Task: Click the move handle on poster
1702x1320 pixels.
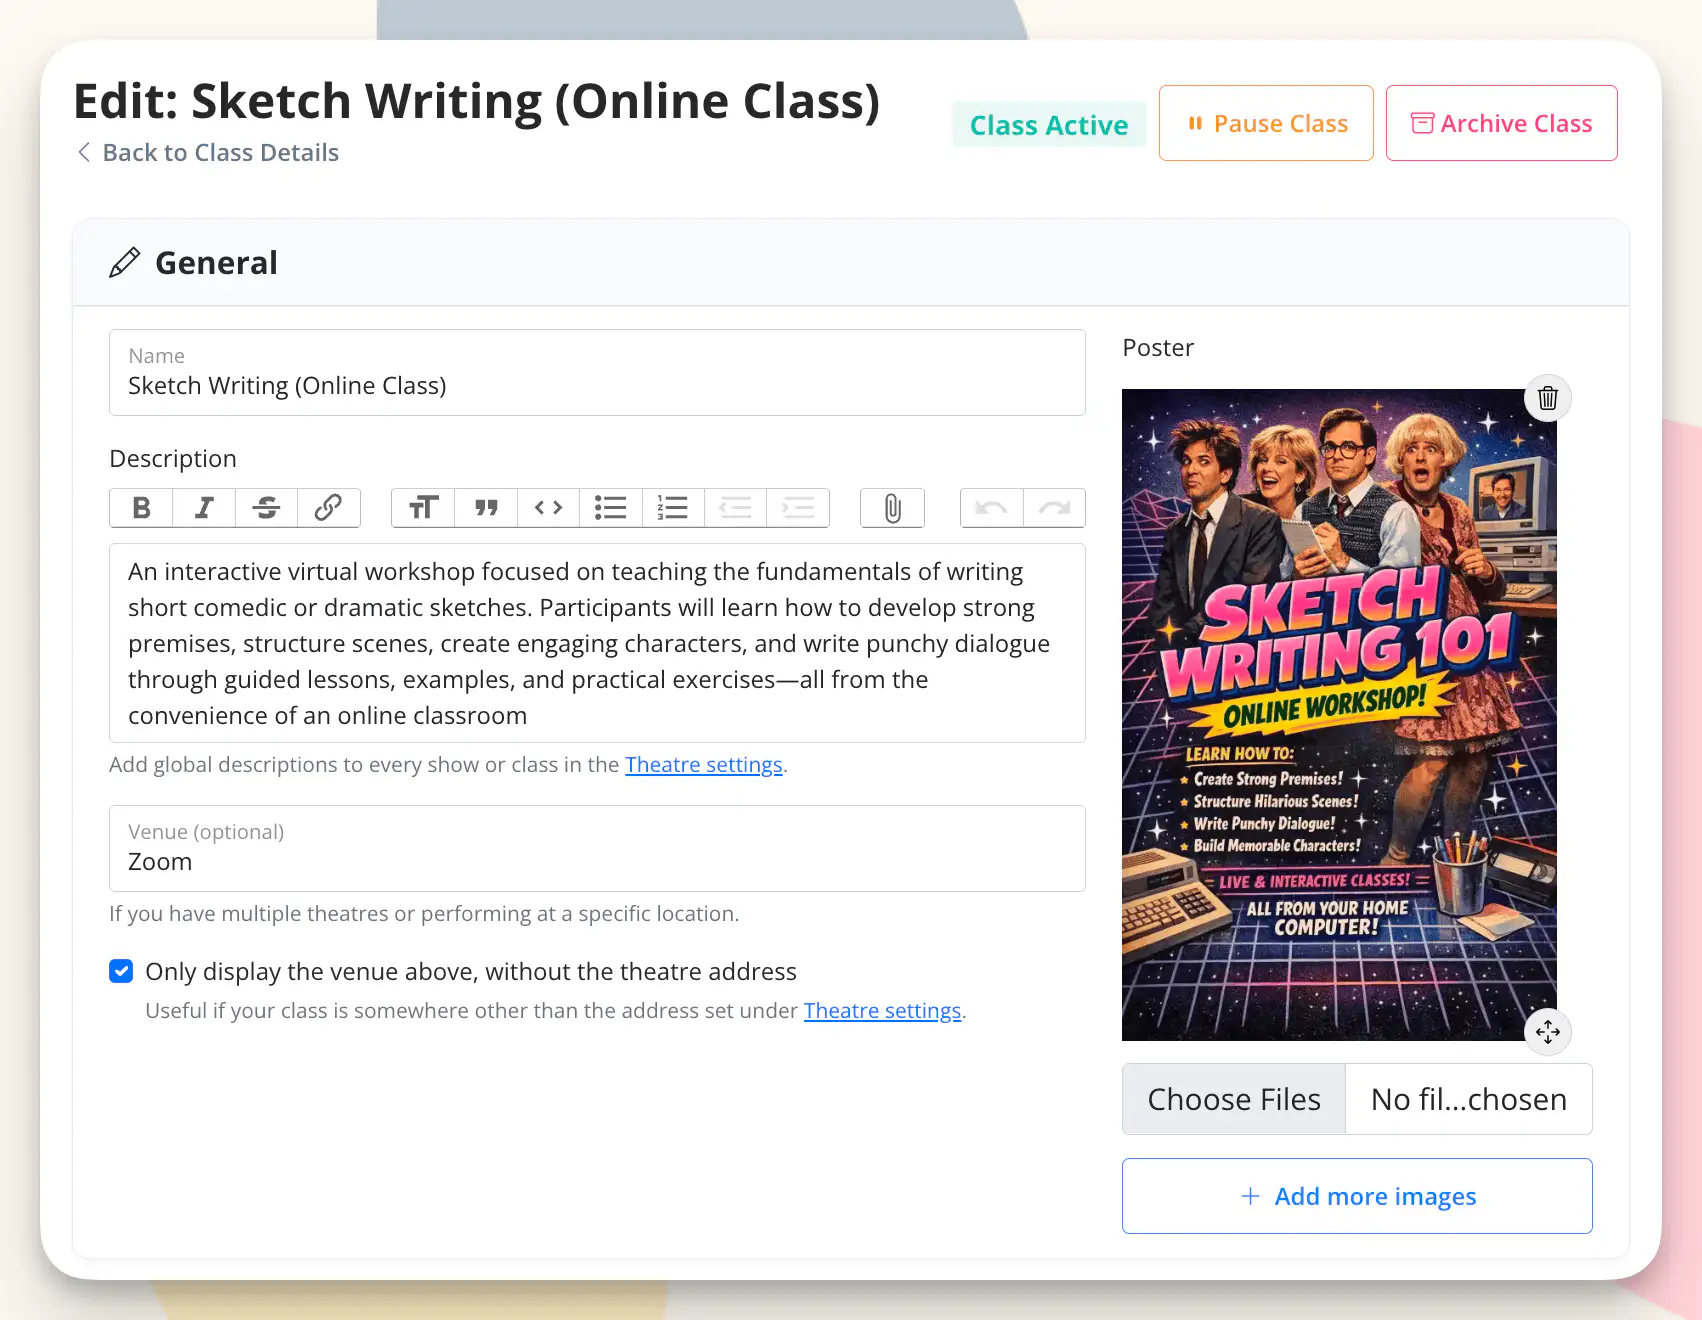Action: click(1547, 1031)
